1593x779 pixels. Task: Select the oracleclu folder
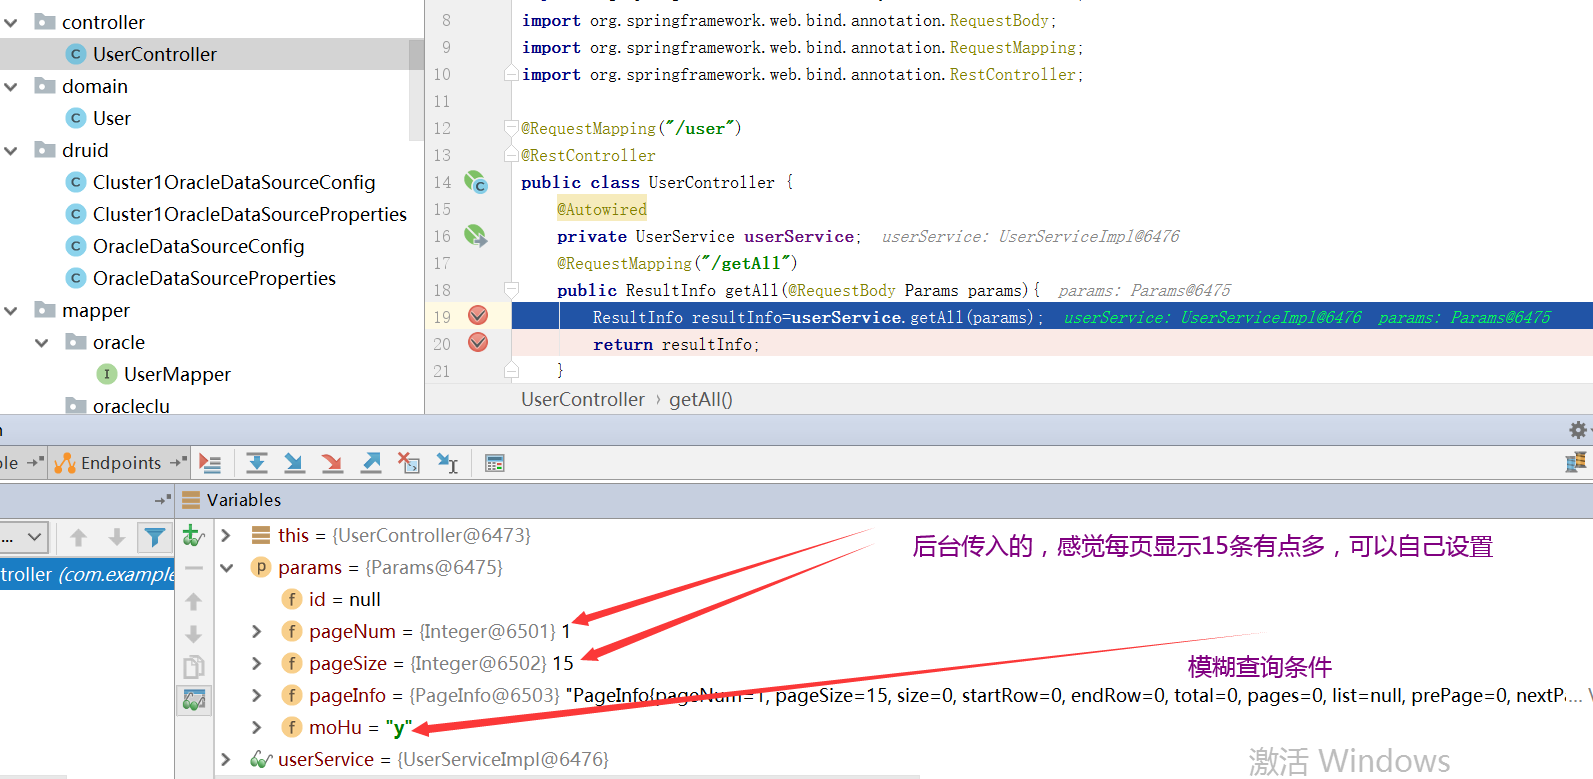[x=131, y=406]
